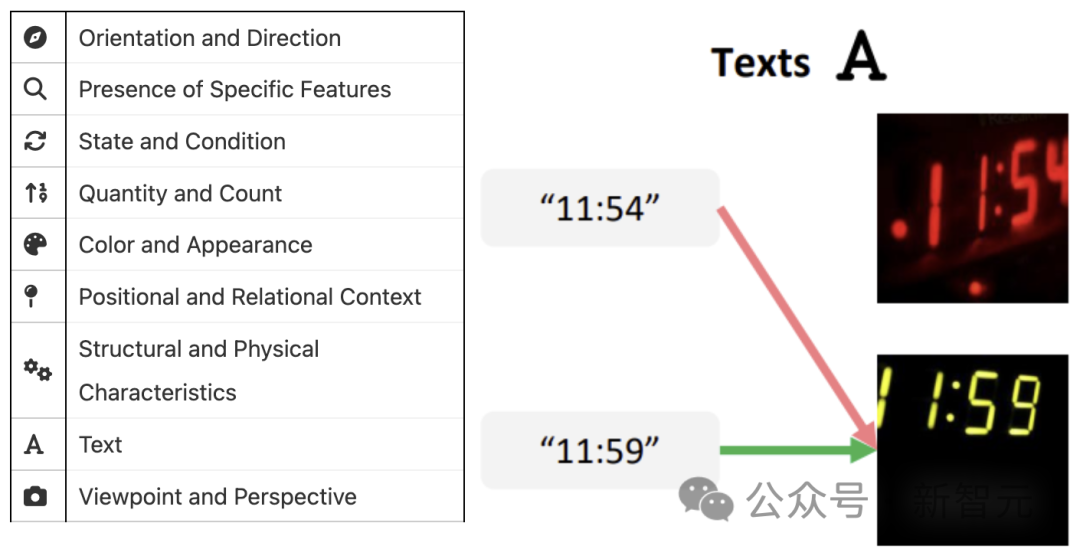
Task: Click the refresh arrows State and Condition icon
Action: pos(36,142)
